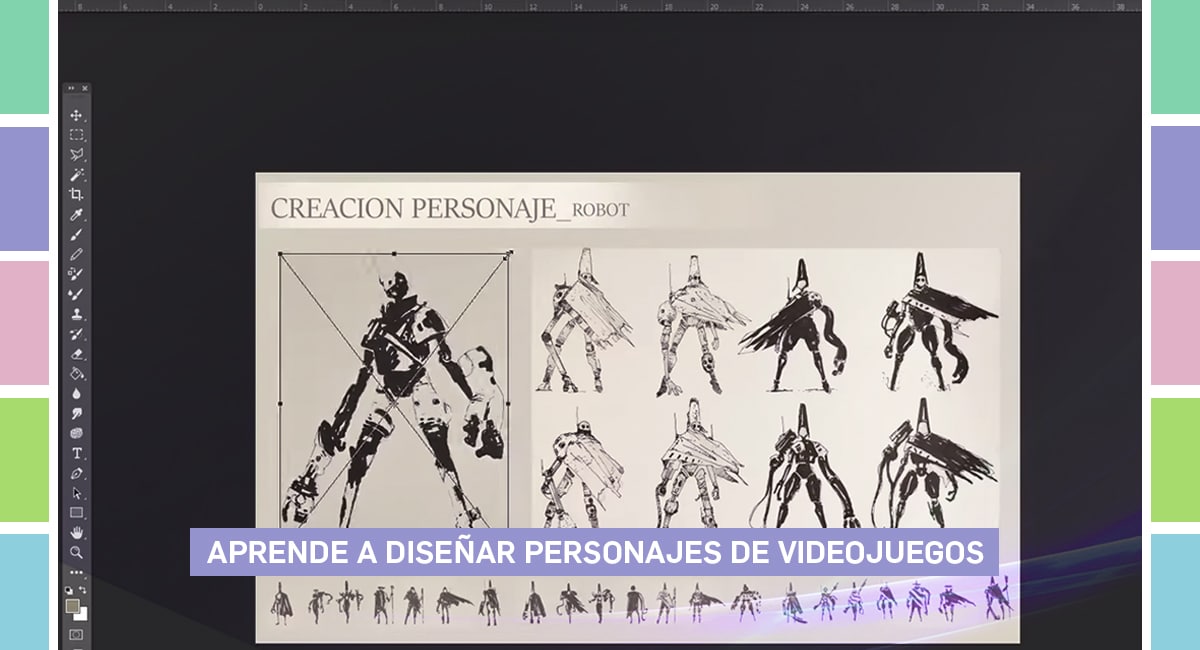Select the Paint Bucket tool
1200x650 pixels.
(x=76, y=373)
